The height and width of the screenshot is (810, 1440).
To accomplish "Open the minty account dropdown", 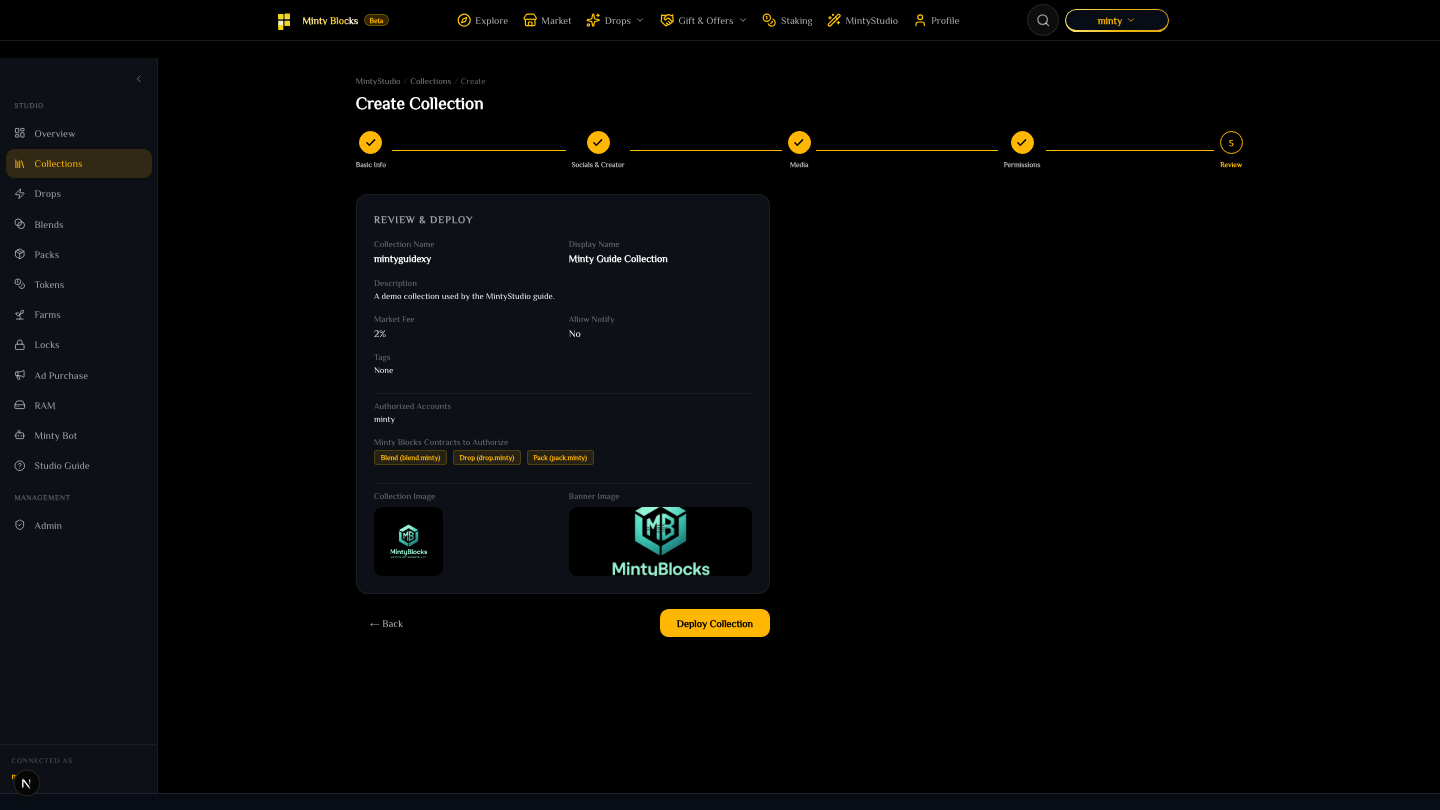I will point(1116,20).
